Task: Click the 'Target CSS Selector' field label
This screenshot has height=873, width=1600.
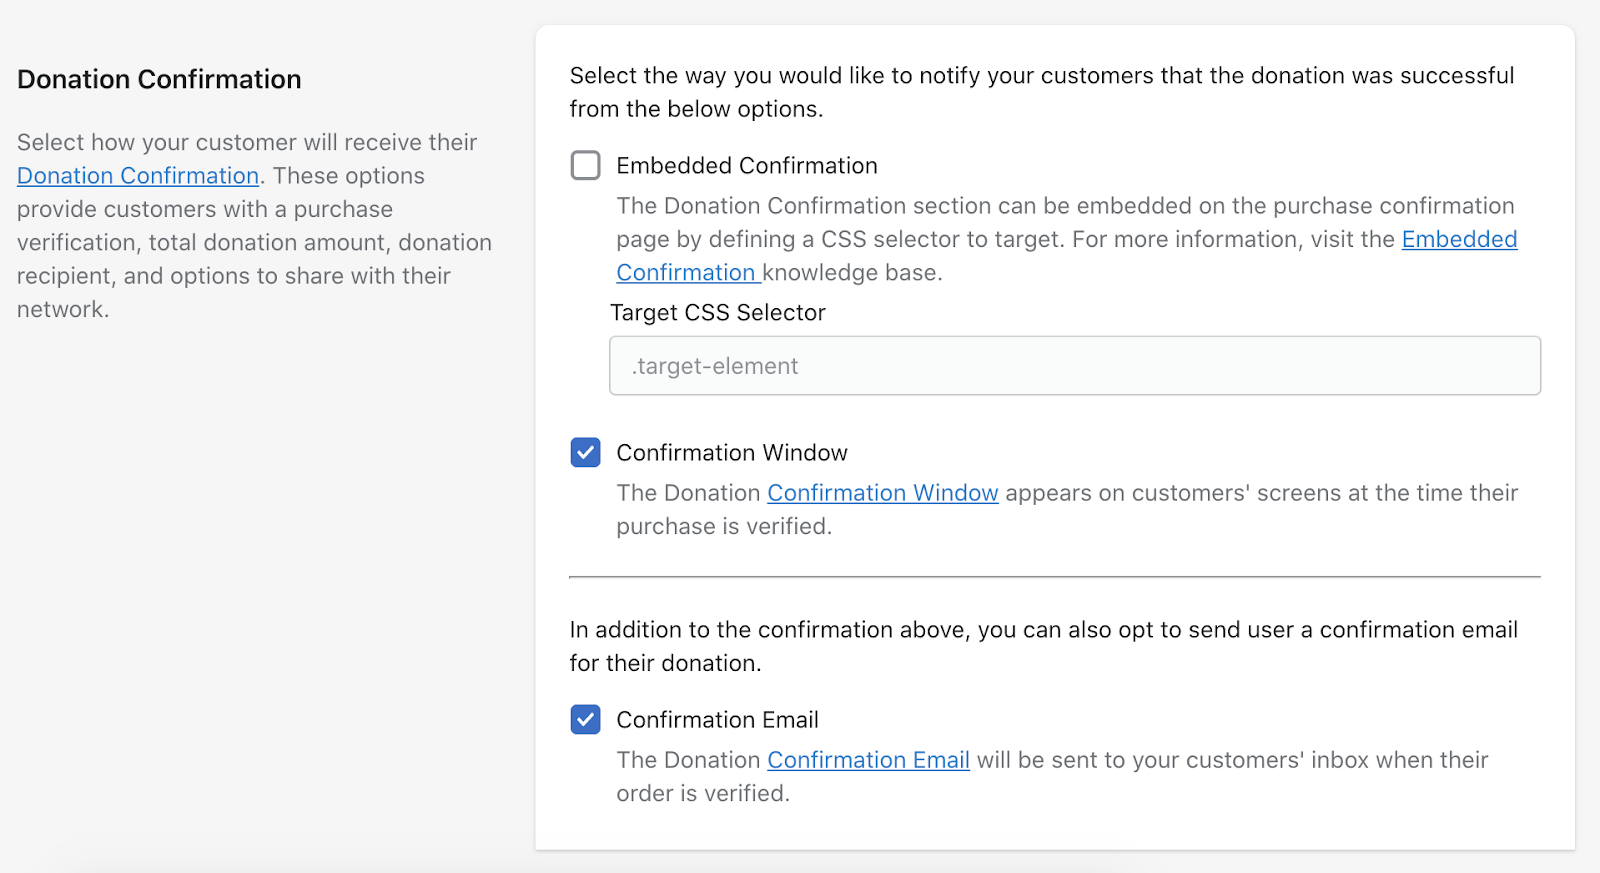Action: 718,313
